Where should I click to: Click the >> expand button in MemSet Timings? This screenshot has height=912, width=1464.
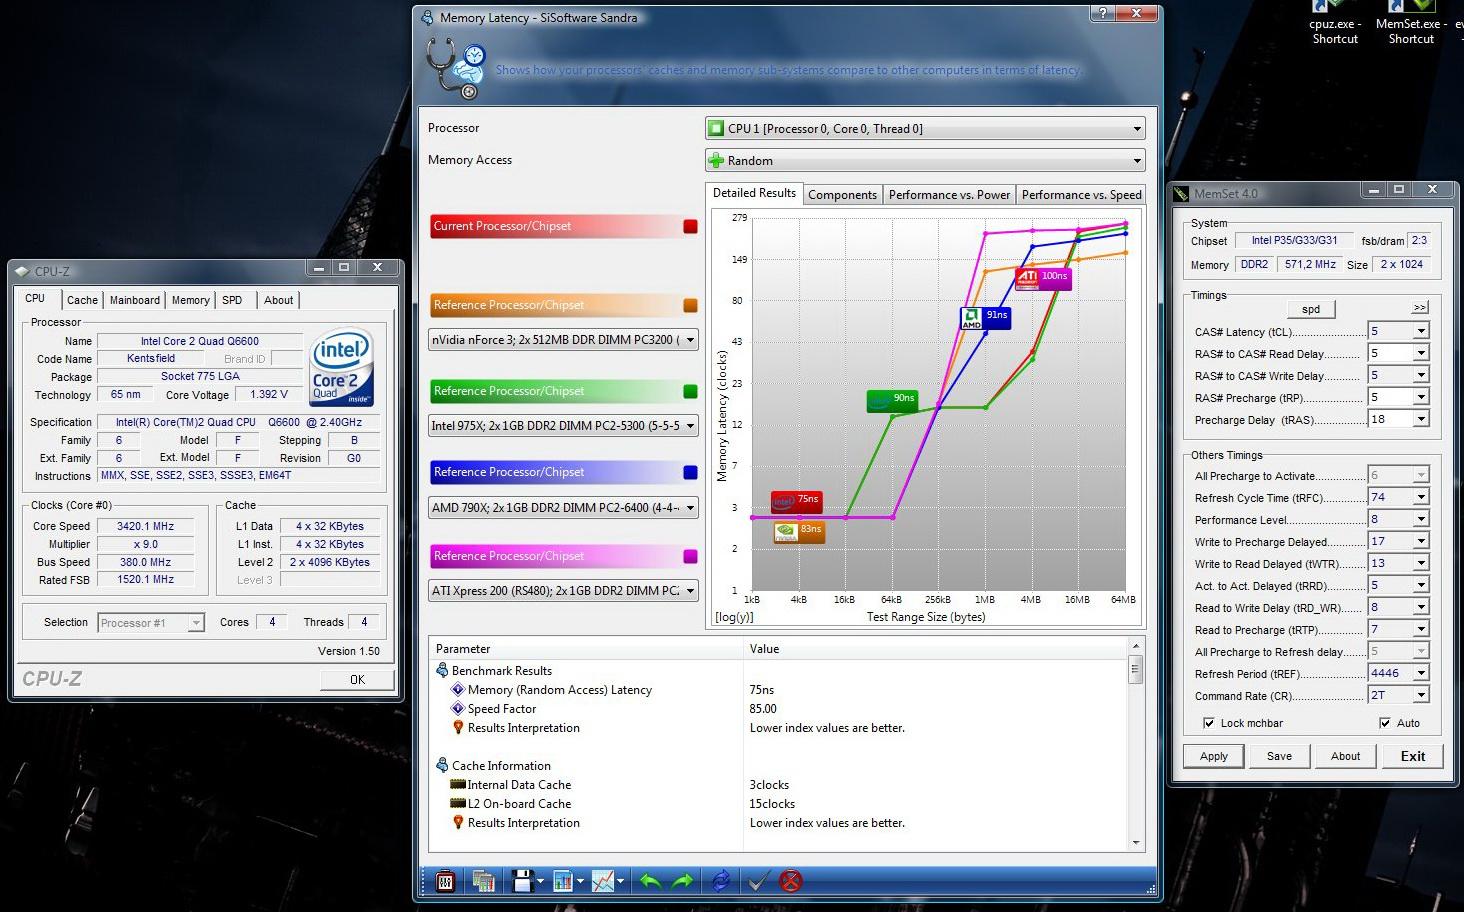(x=1420, y=307)
